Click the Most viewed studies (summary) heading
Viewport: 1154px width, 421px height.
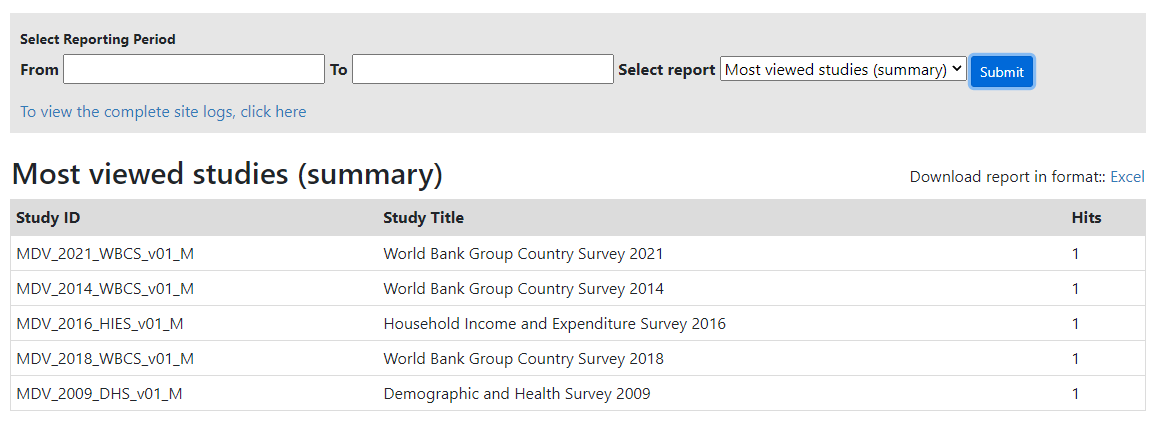(227, 174)
